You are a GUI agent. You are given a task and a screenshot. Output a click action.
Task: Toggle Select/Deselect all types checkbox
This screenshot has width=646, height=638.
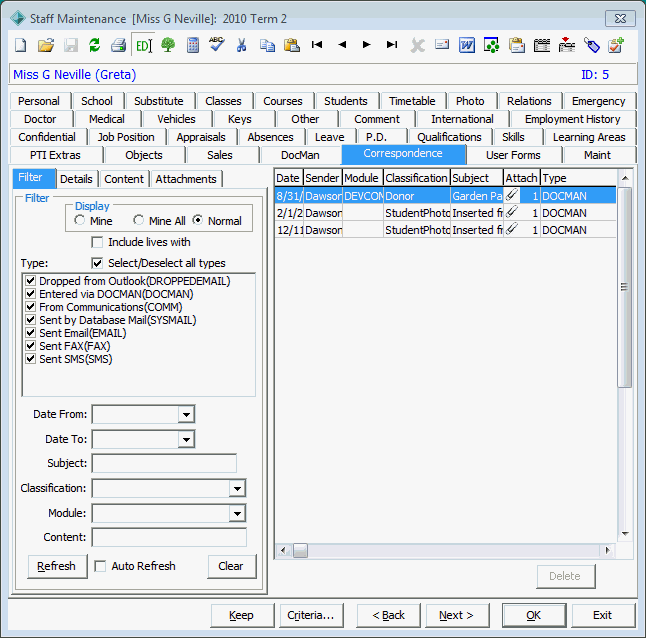pyautogui.click(x=97, y=263)
